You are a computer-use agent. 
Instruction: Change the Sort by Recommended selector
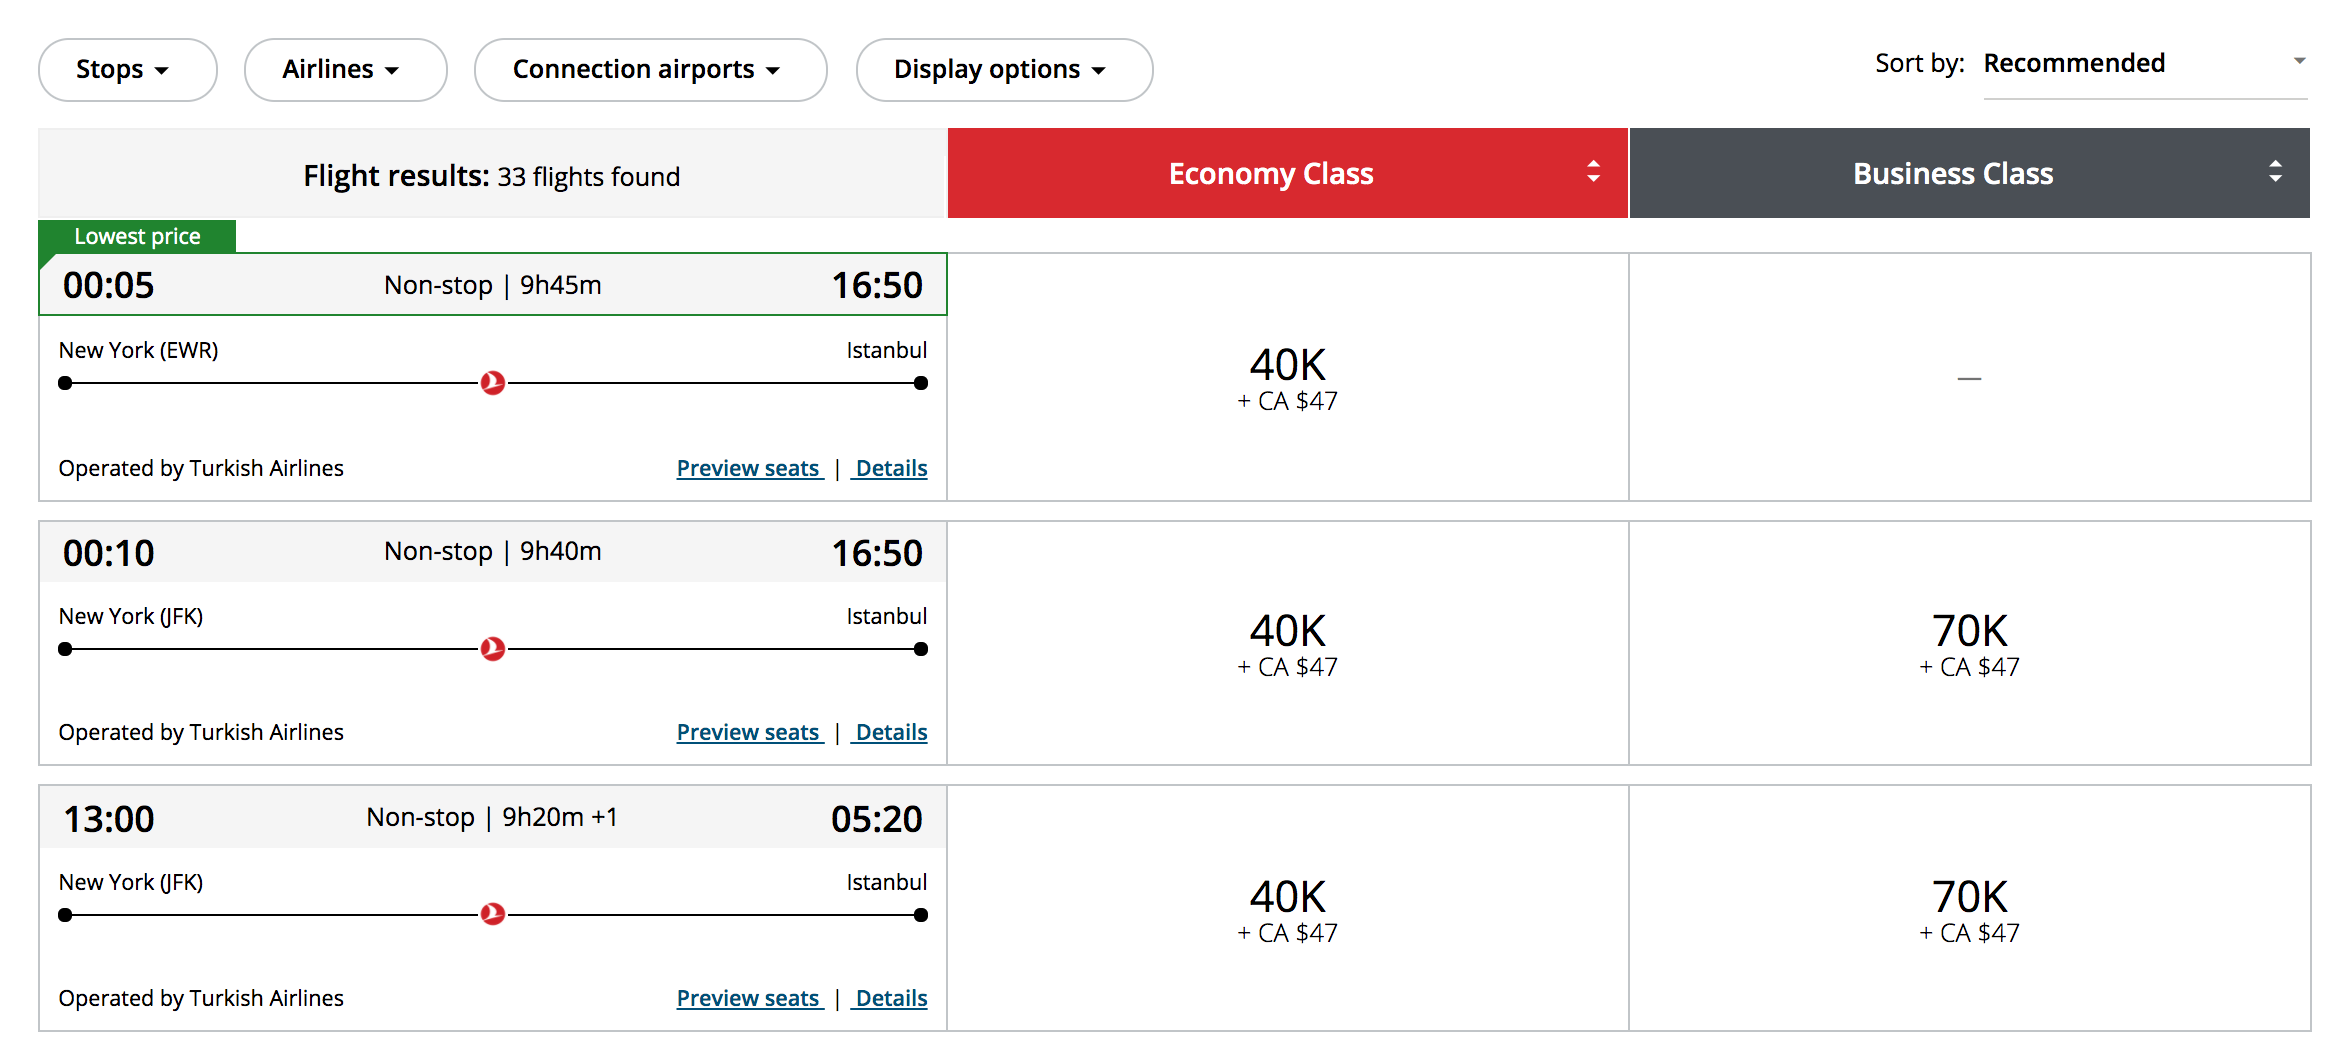2144,64
